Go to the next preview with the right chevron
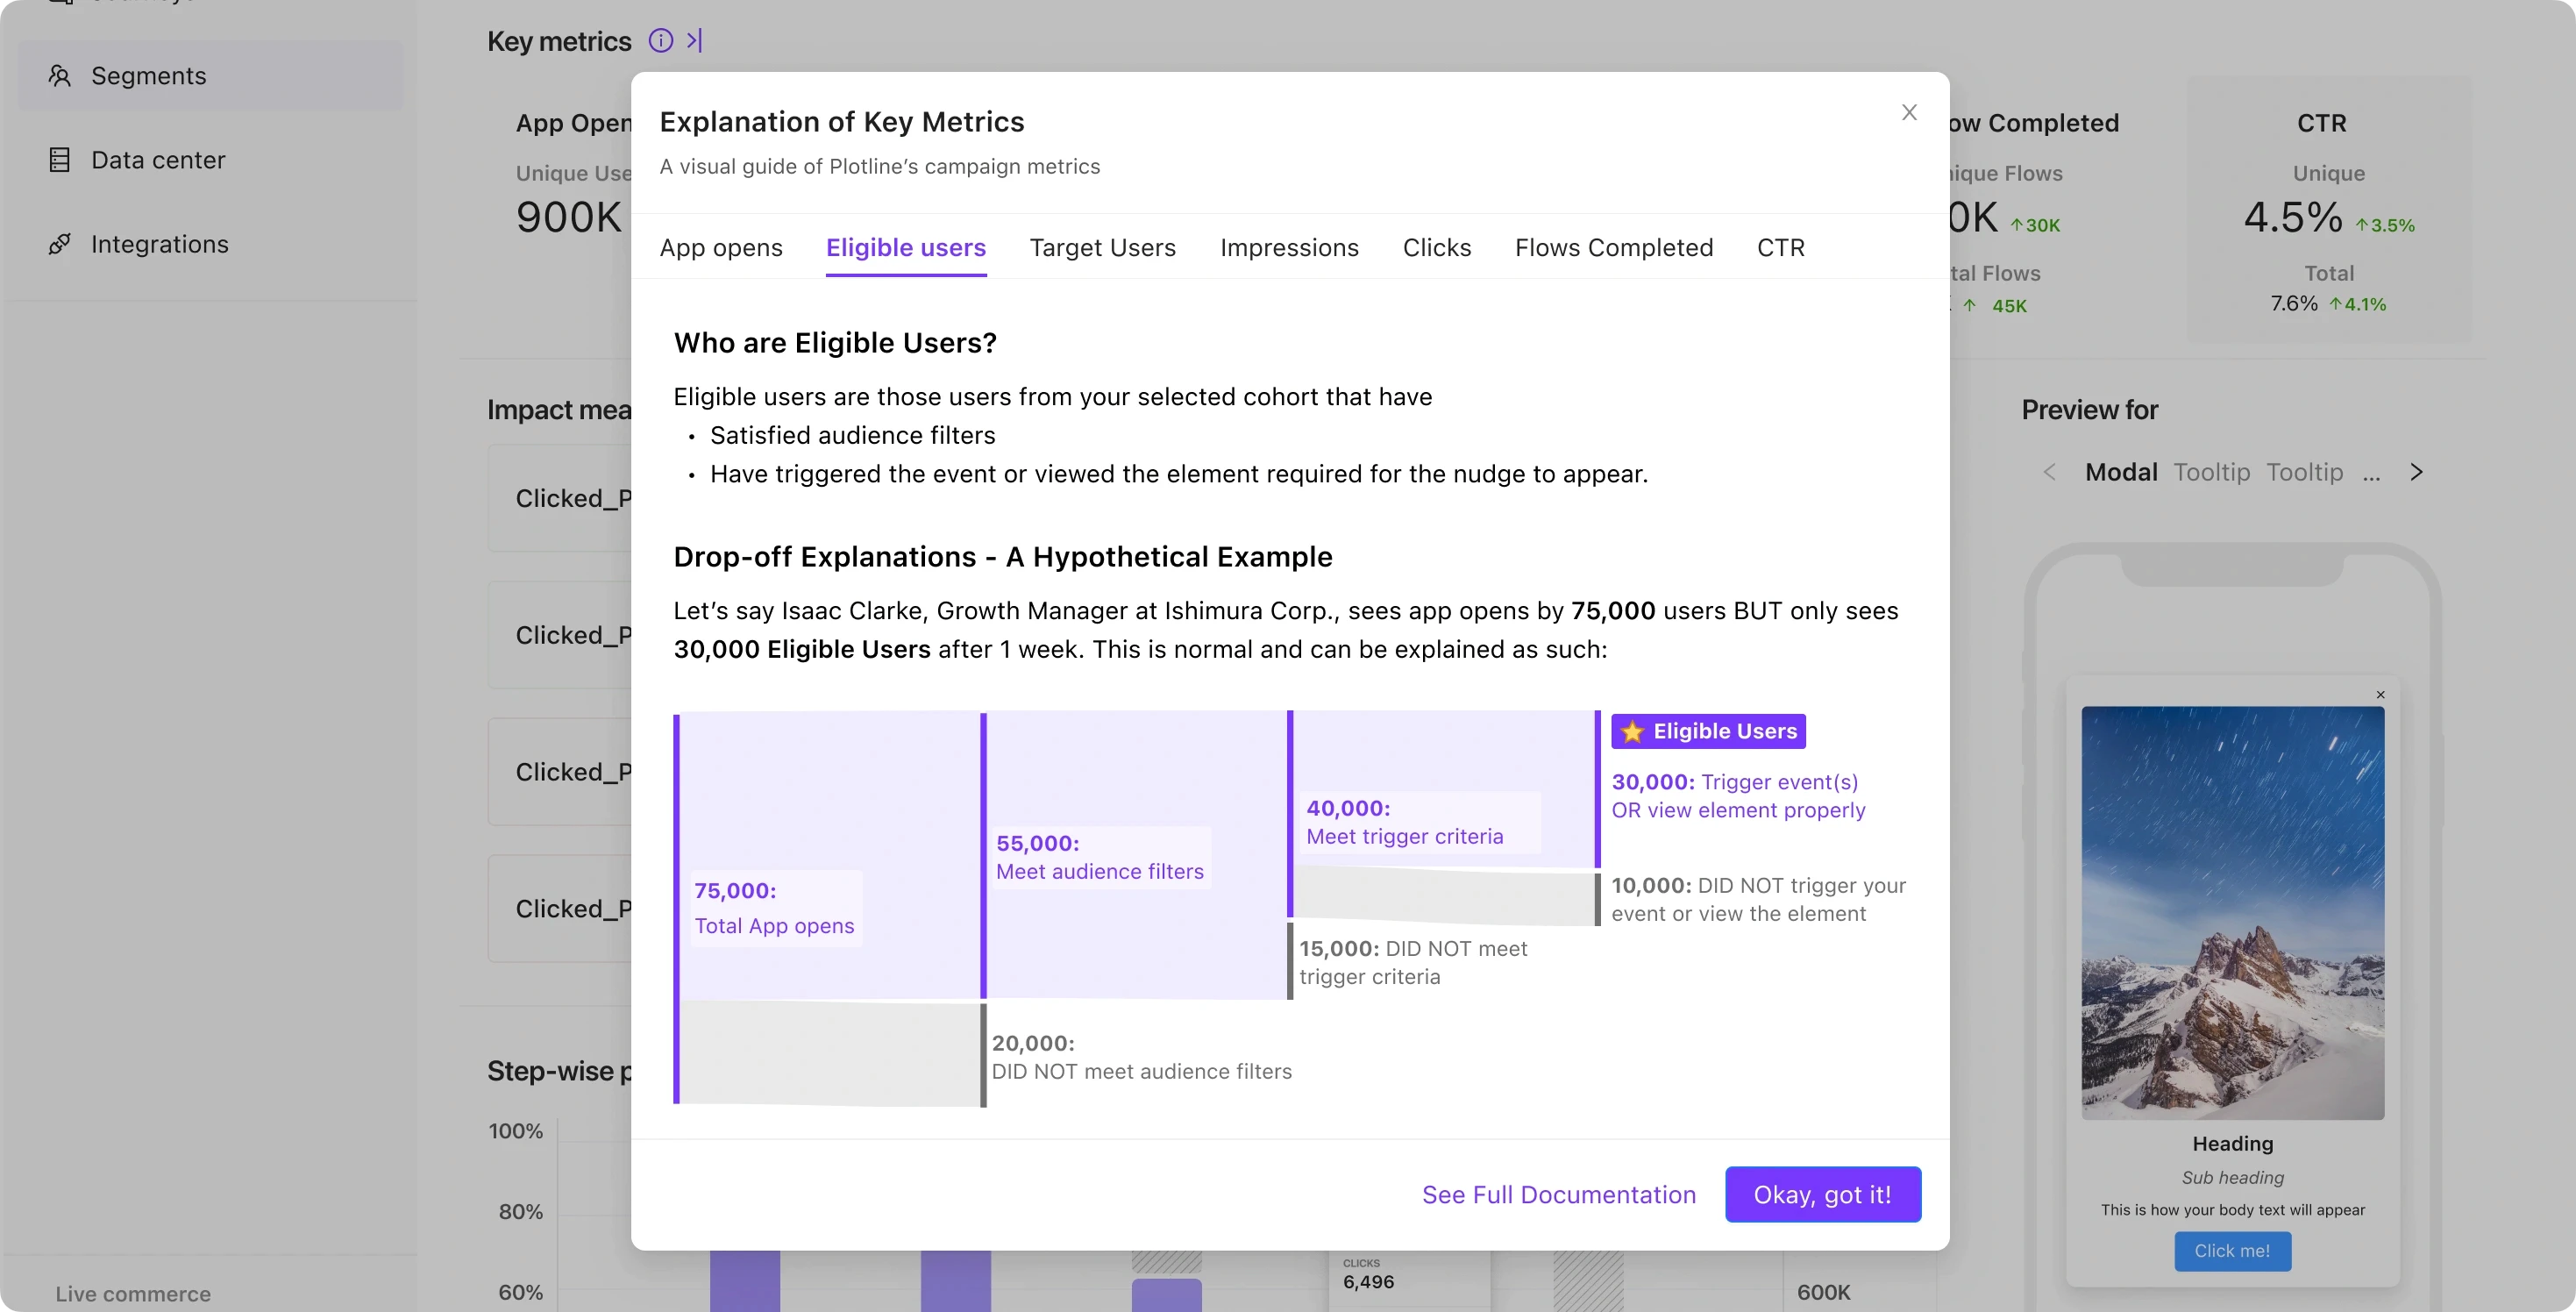 (2417, 472)
